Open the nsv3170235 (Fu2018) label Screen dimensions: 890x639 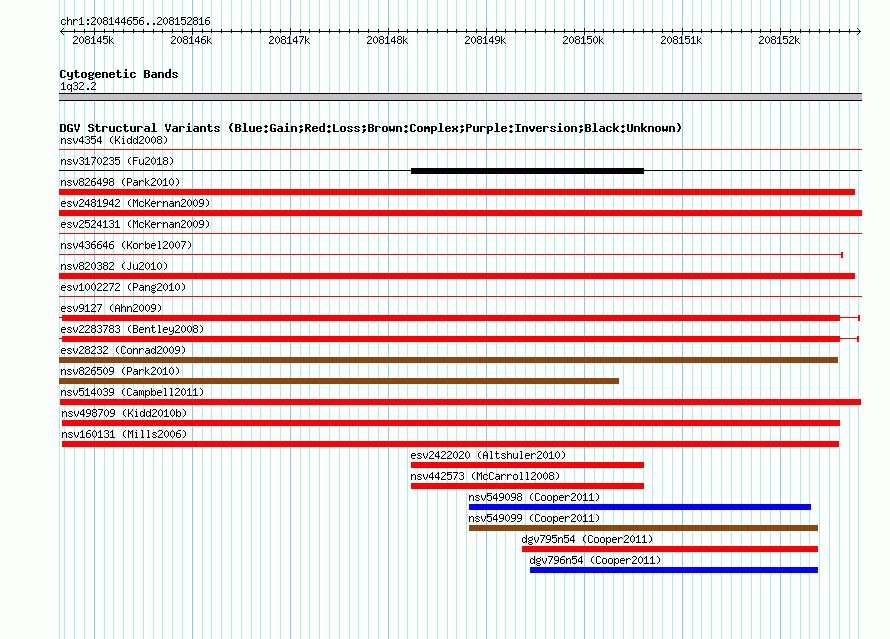click(x=117, y=161)
